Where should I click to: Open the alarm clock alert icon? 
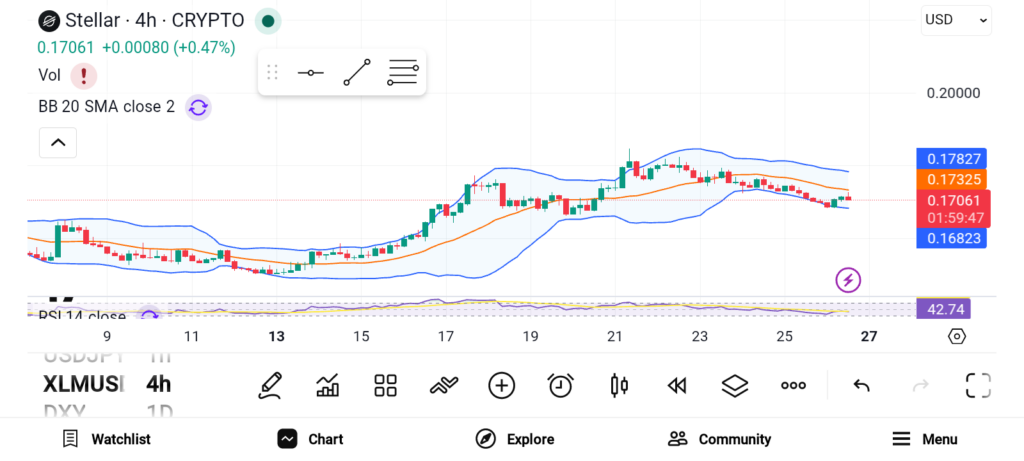[560, 385]
